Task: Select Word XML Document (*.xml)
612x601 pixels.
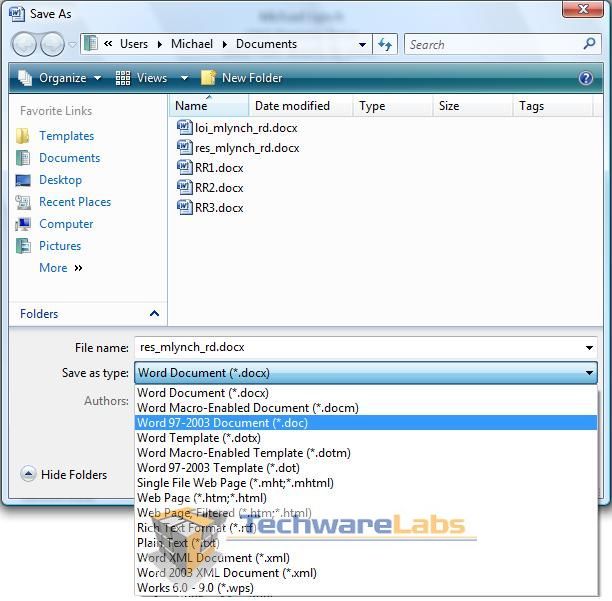Action: click(x=366, y=558)
